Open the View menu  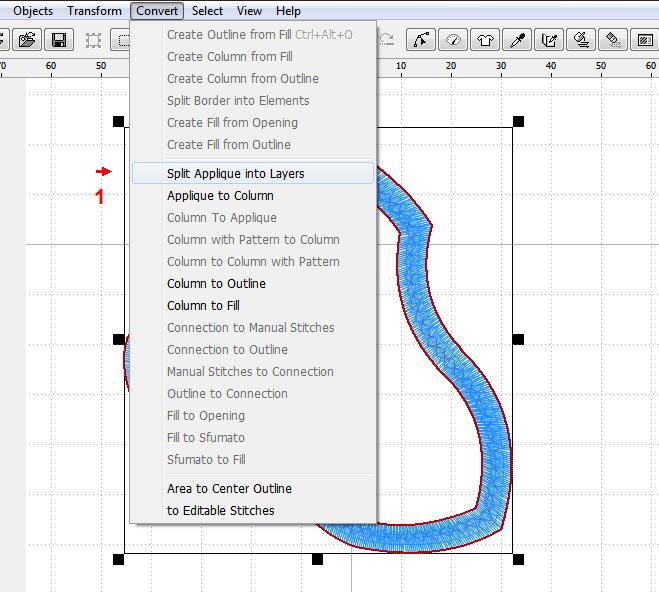tap(249, 11)
